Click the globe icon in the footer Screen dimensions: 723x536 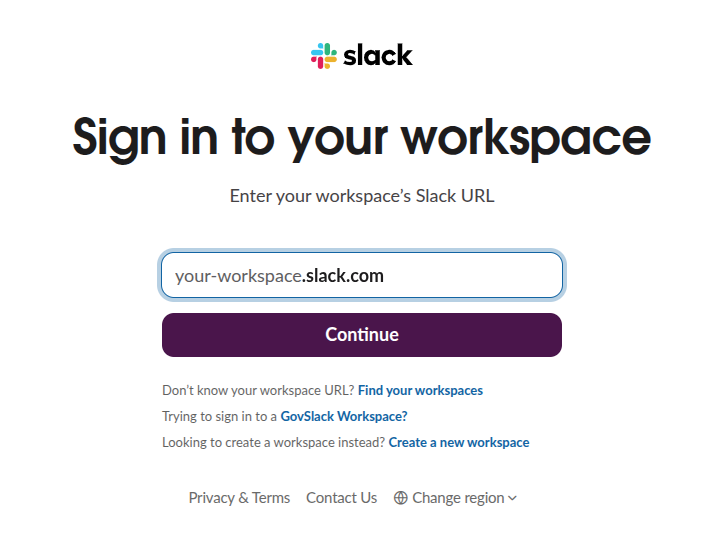(x=400, y=498)
